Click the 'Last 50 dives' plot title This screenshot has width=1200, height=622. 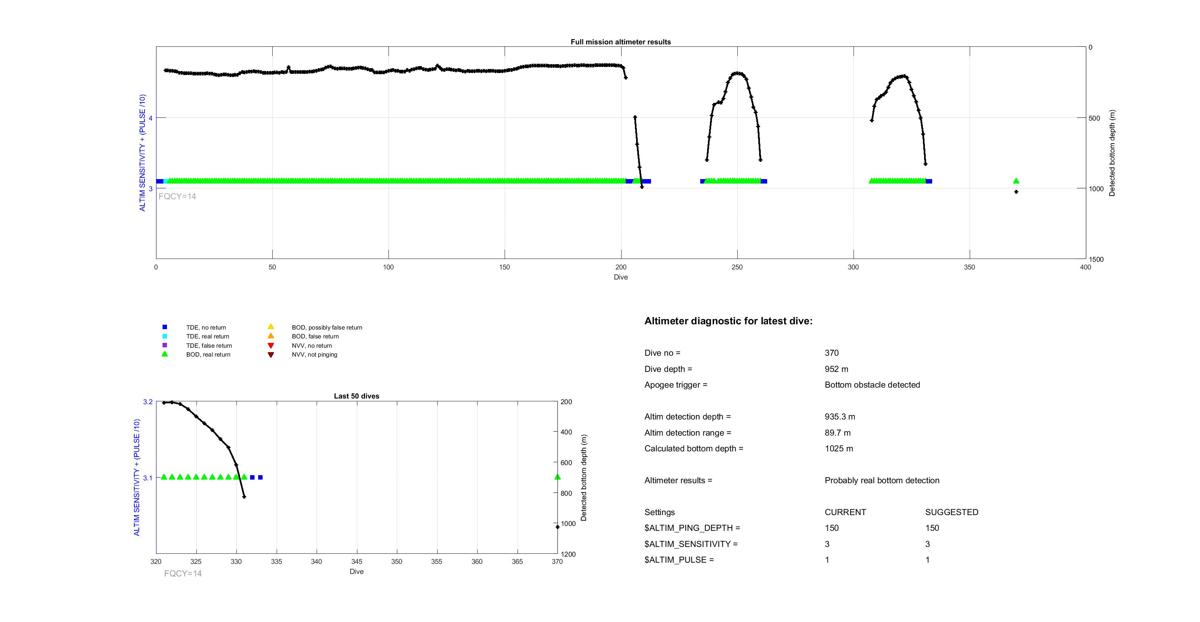356,396
